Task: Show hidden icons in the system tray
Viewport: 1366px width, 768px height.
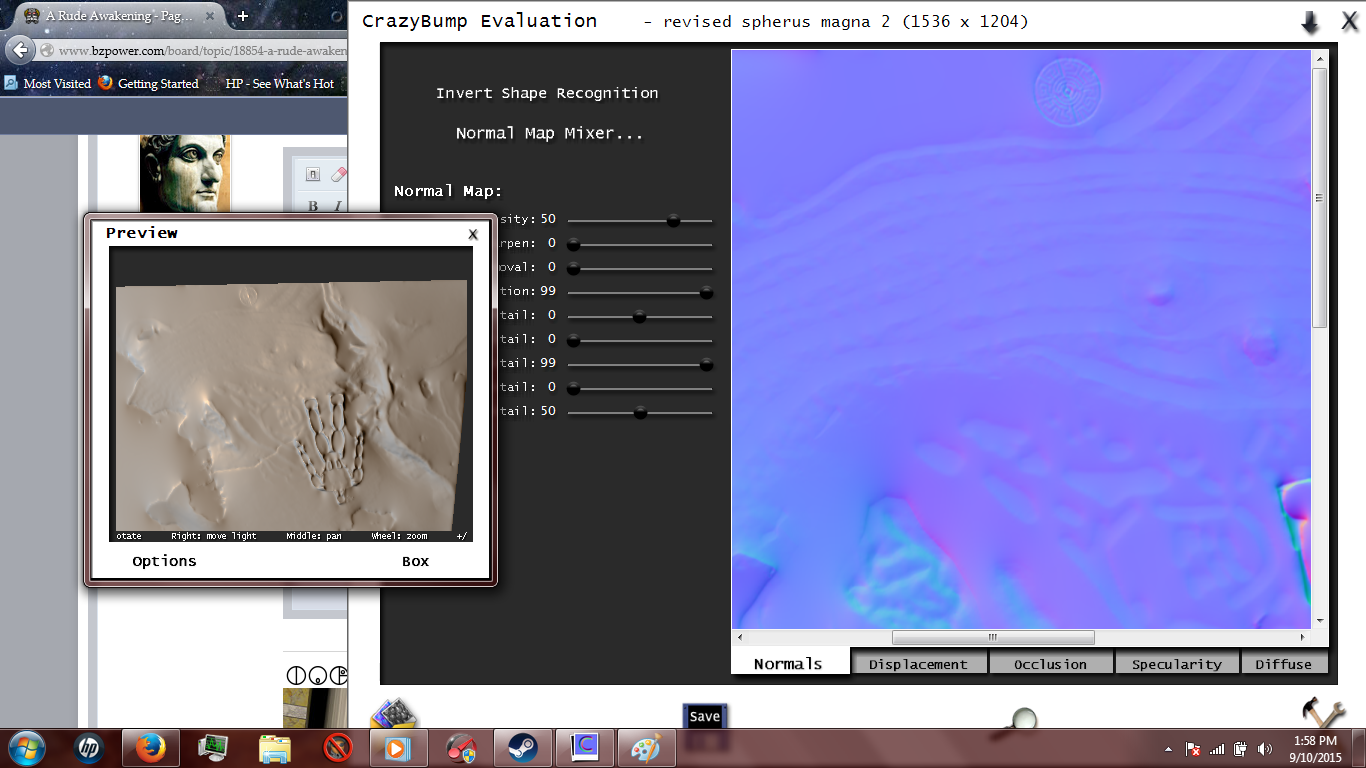Action: [x=1167, y=747]
